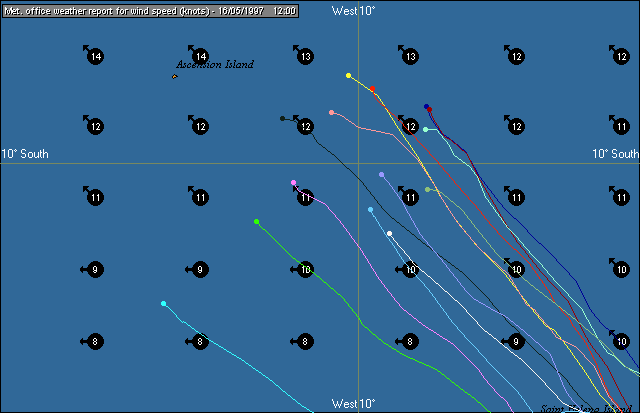This screenshot has width=640, height=413.
Task: Select the 10° South label on left edge
Action: coord(25,154)
